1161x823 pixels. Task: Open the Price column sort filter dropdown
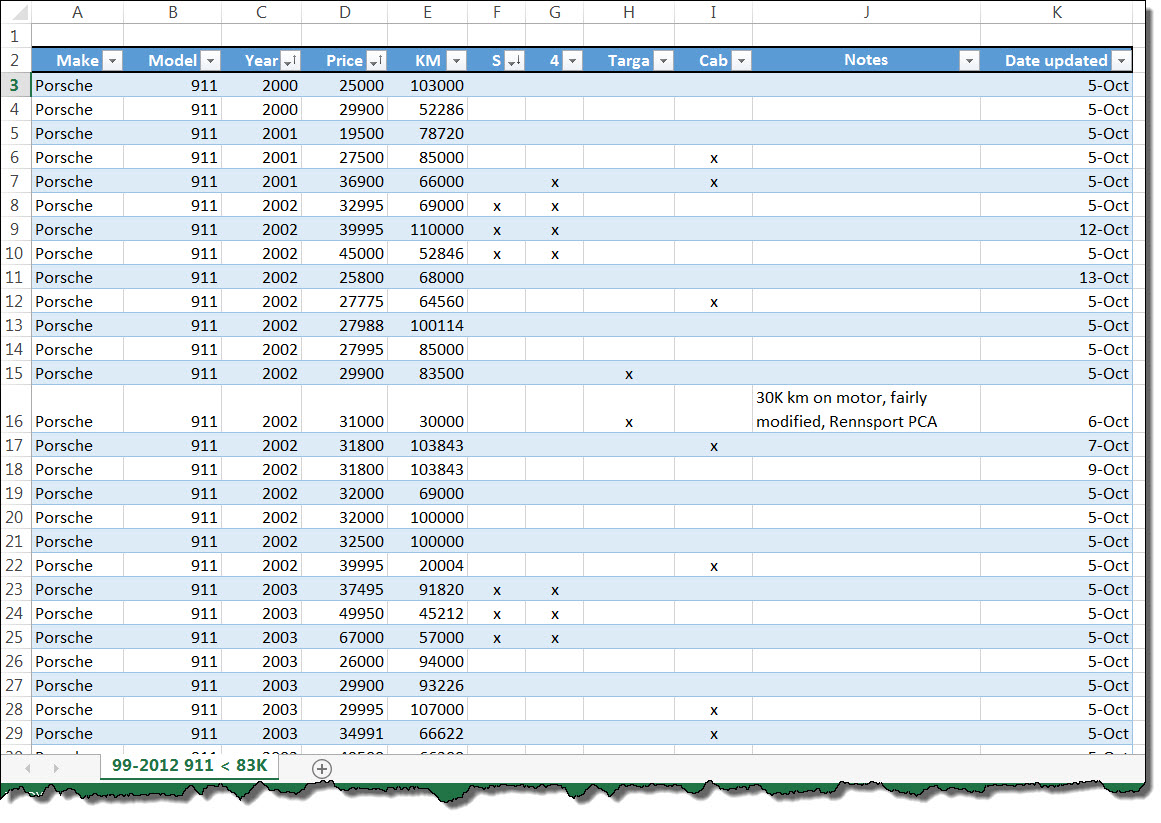coord(377,61)
